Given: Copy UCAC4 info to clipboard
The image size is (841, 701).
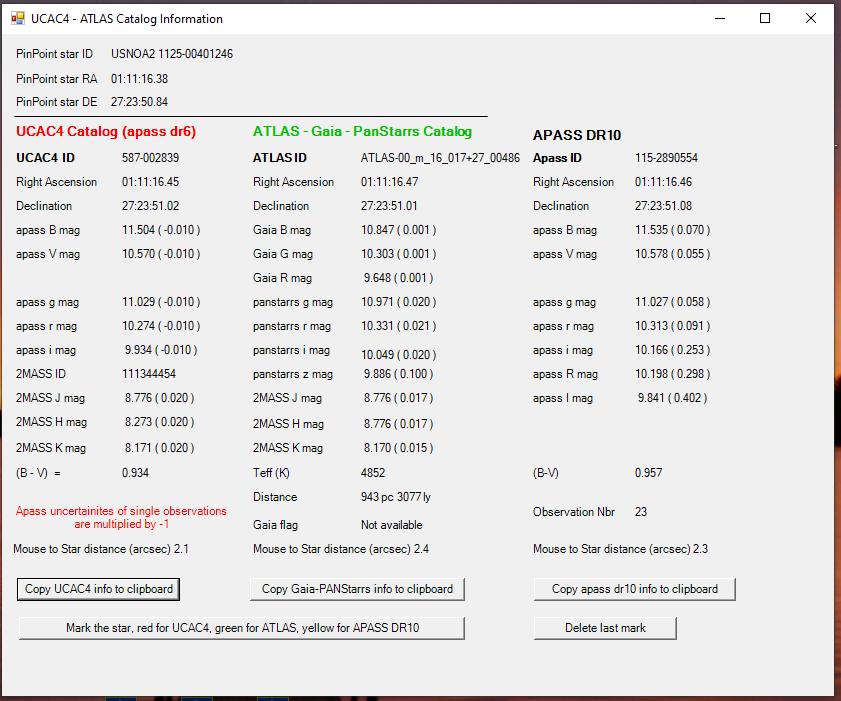Looking at the screenshot, I should coord(98,589).
